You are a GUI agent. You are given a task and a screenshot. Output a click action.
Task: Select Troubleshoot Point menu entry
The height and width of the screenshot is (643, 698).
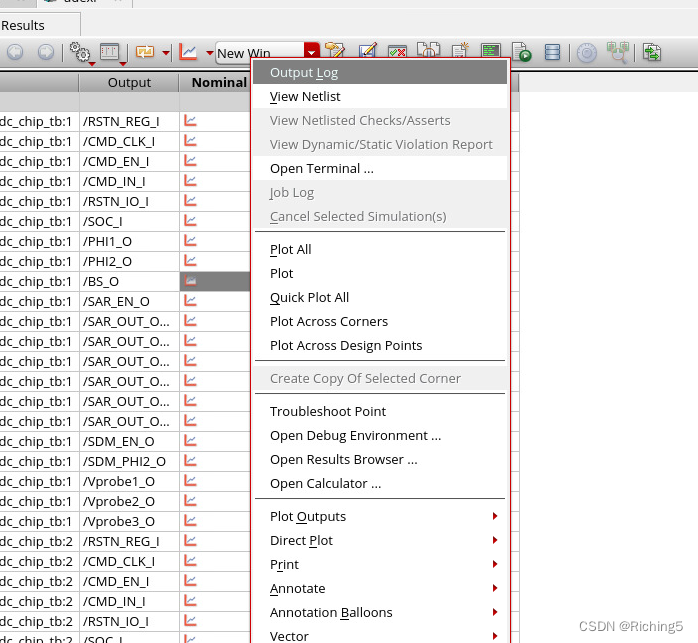click(x=380, y=411)
